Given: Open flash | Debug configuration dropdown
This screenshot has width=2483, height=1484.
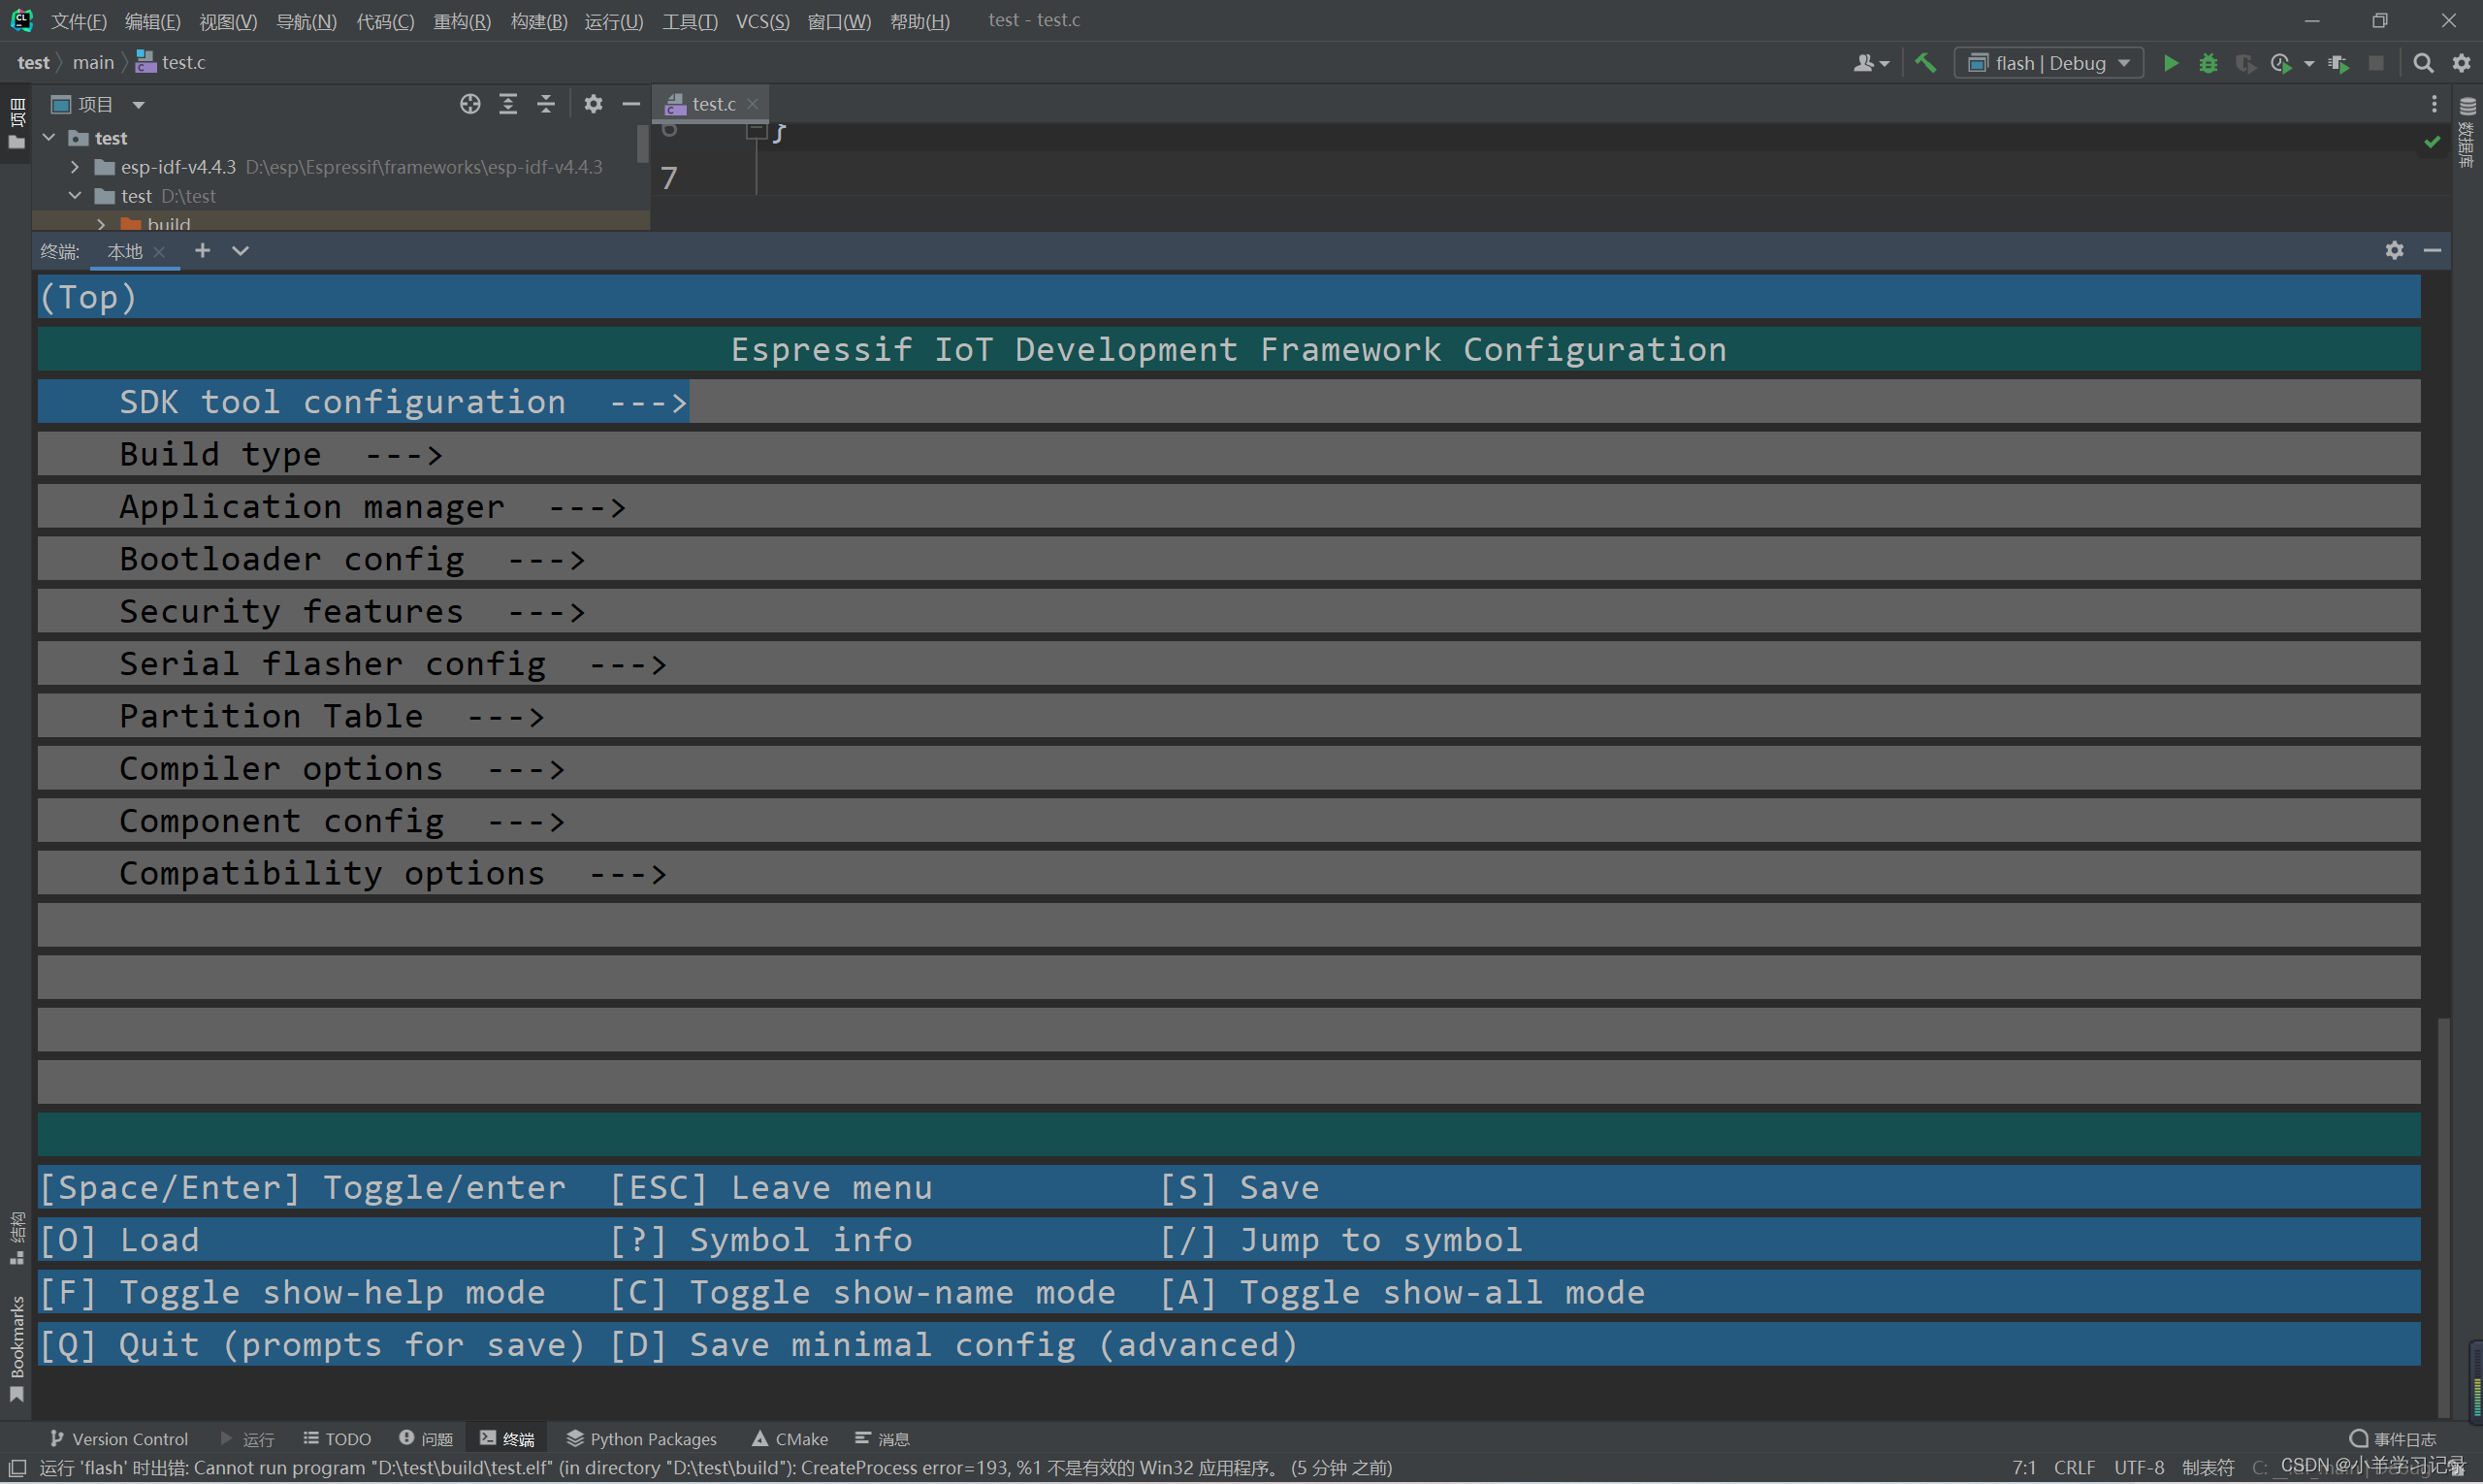Looking at the screenshot, I should pyautogui.click(x=2049, y=63).
